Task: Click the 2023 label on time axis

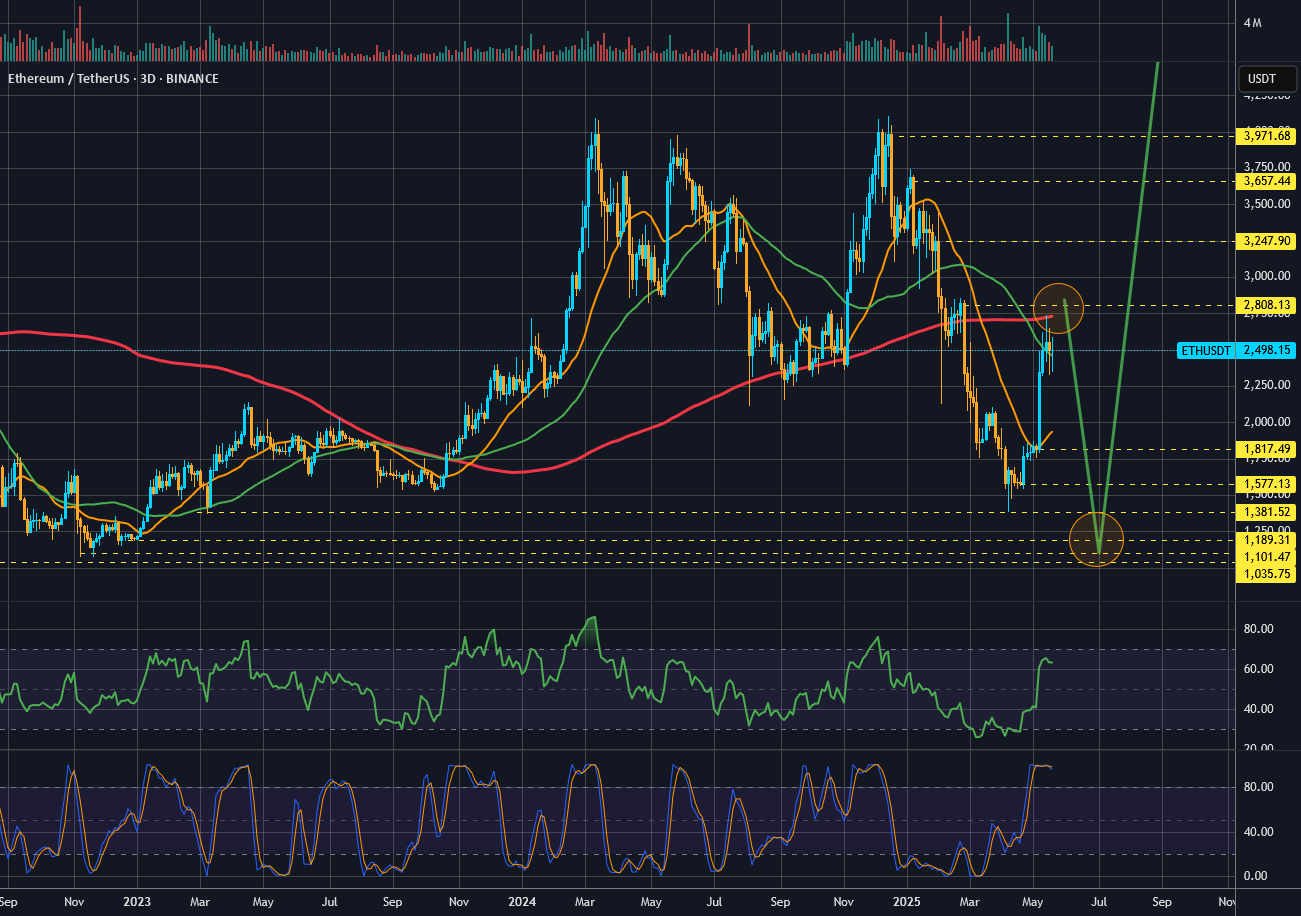Action: [137, 900]
